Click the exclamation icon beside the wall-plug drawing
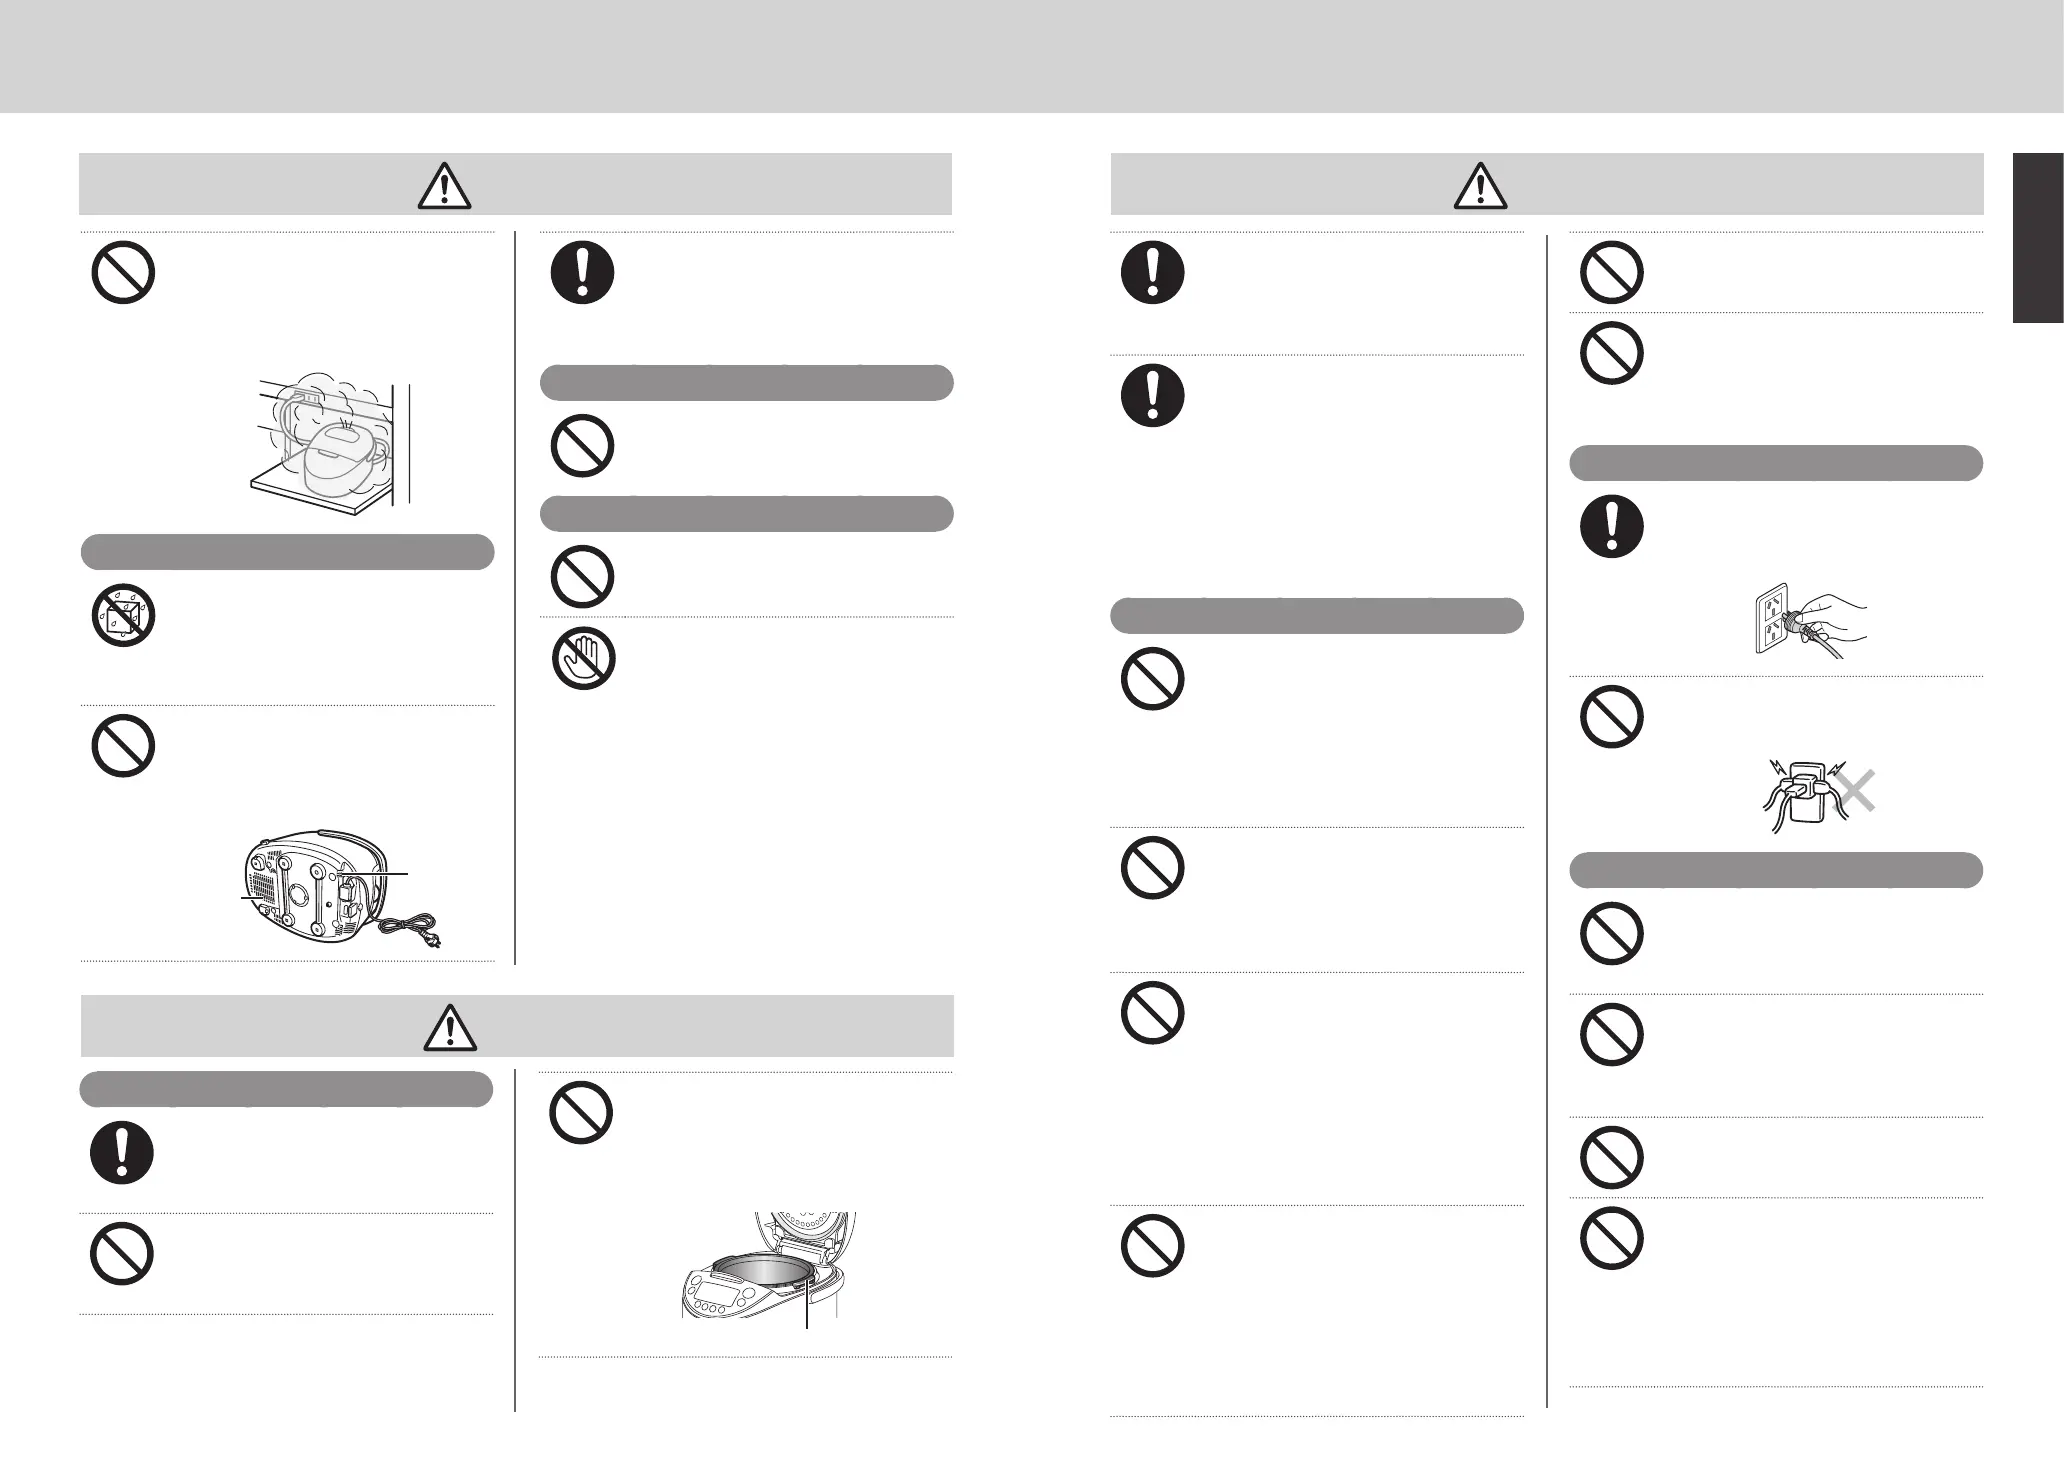2064x1457 pixels. click(x=1612, y=526)
